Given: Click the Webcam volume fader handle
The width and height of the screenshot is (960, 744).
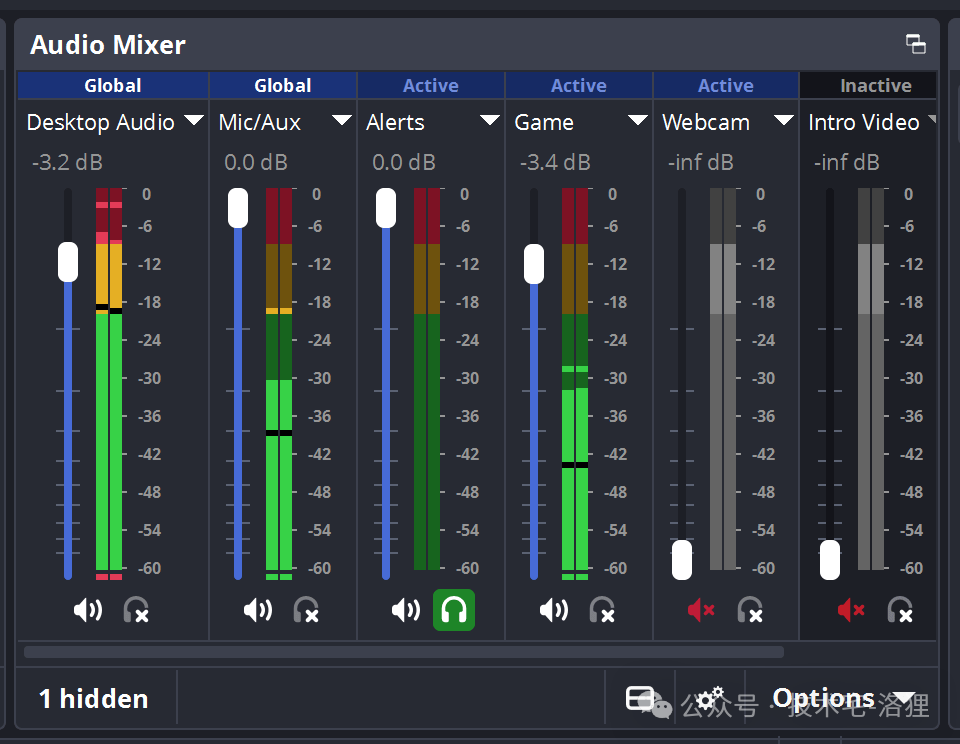Looking at the screenshot, I should 682,560.
